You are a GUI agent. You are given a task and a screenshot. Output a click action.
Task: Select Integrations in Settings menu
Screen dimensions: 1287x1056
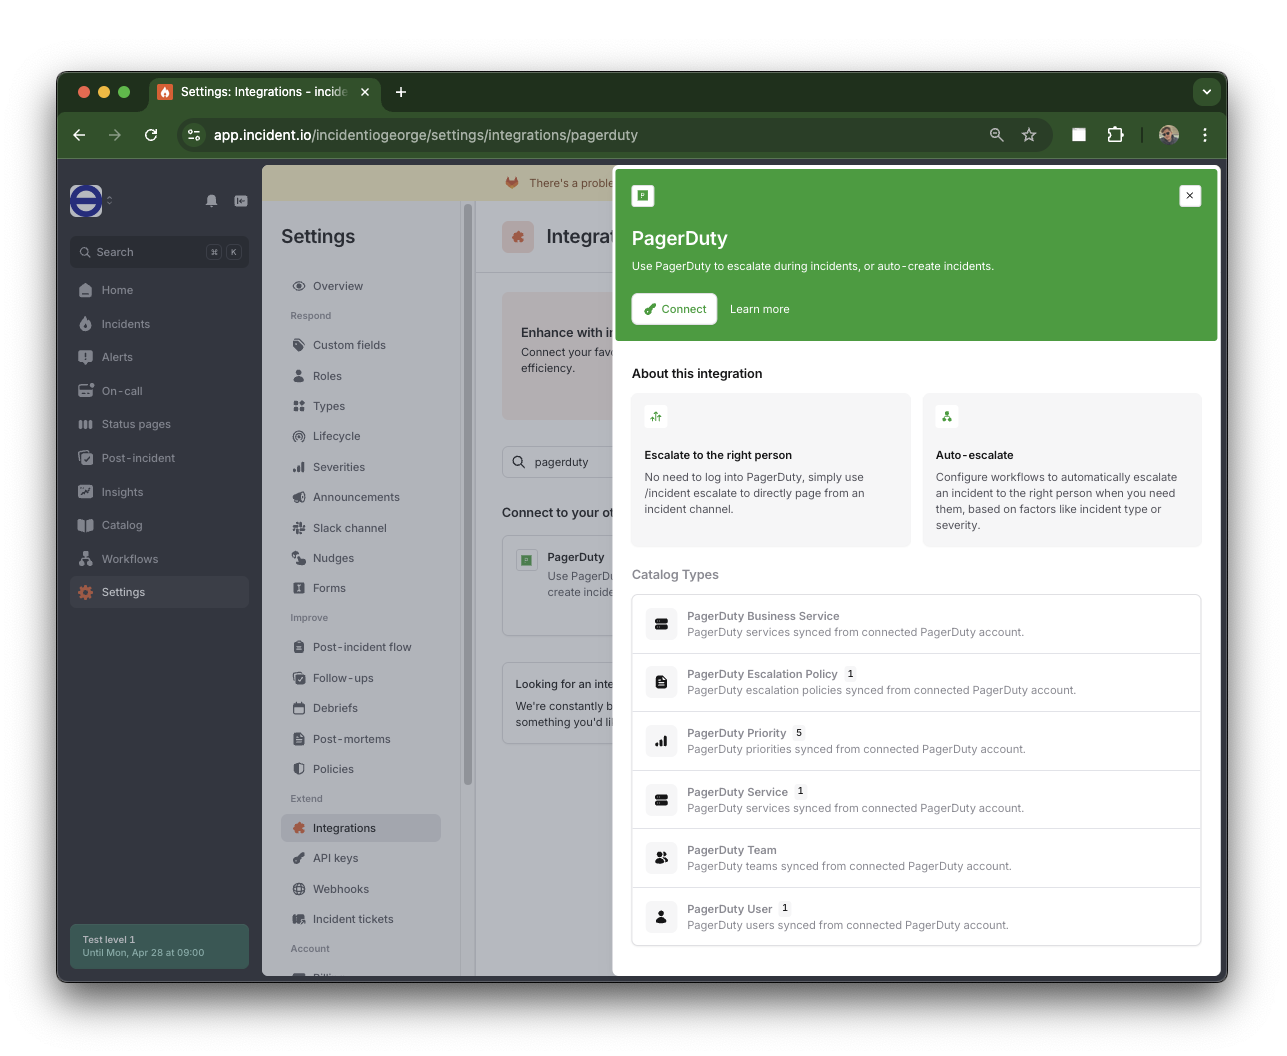click(361, 828)
